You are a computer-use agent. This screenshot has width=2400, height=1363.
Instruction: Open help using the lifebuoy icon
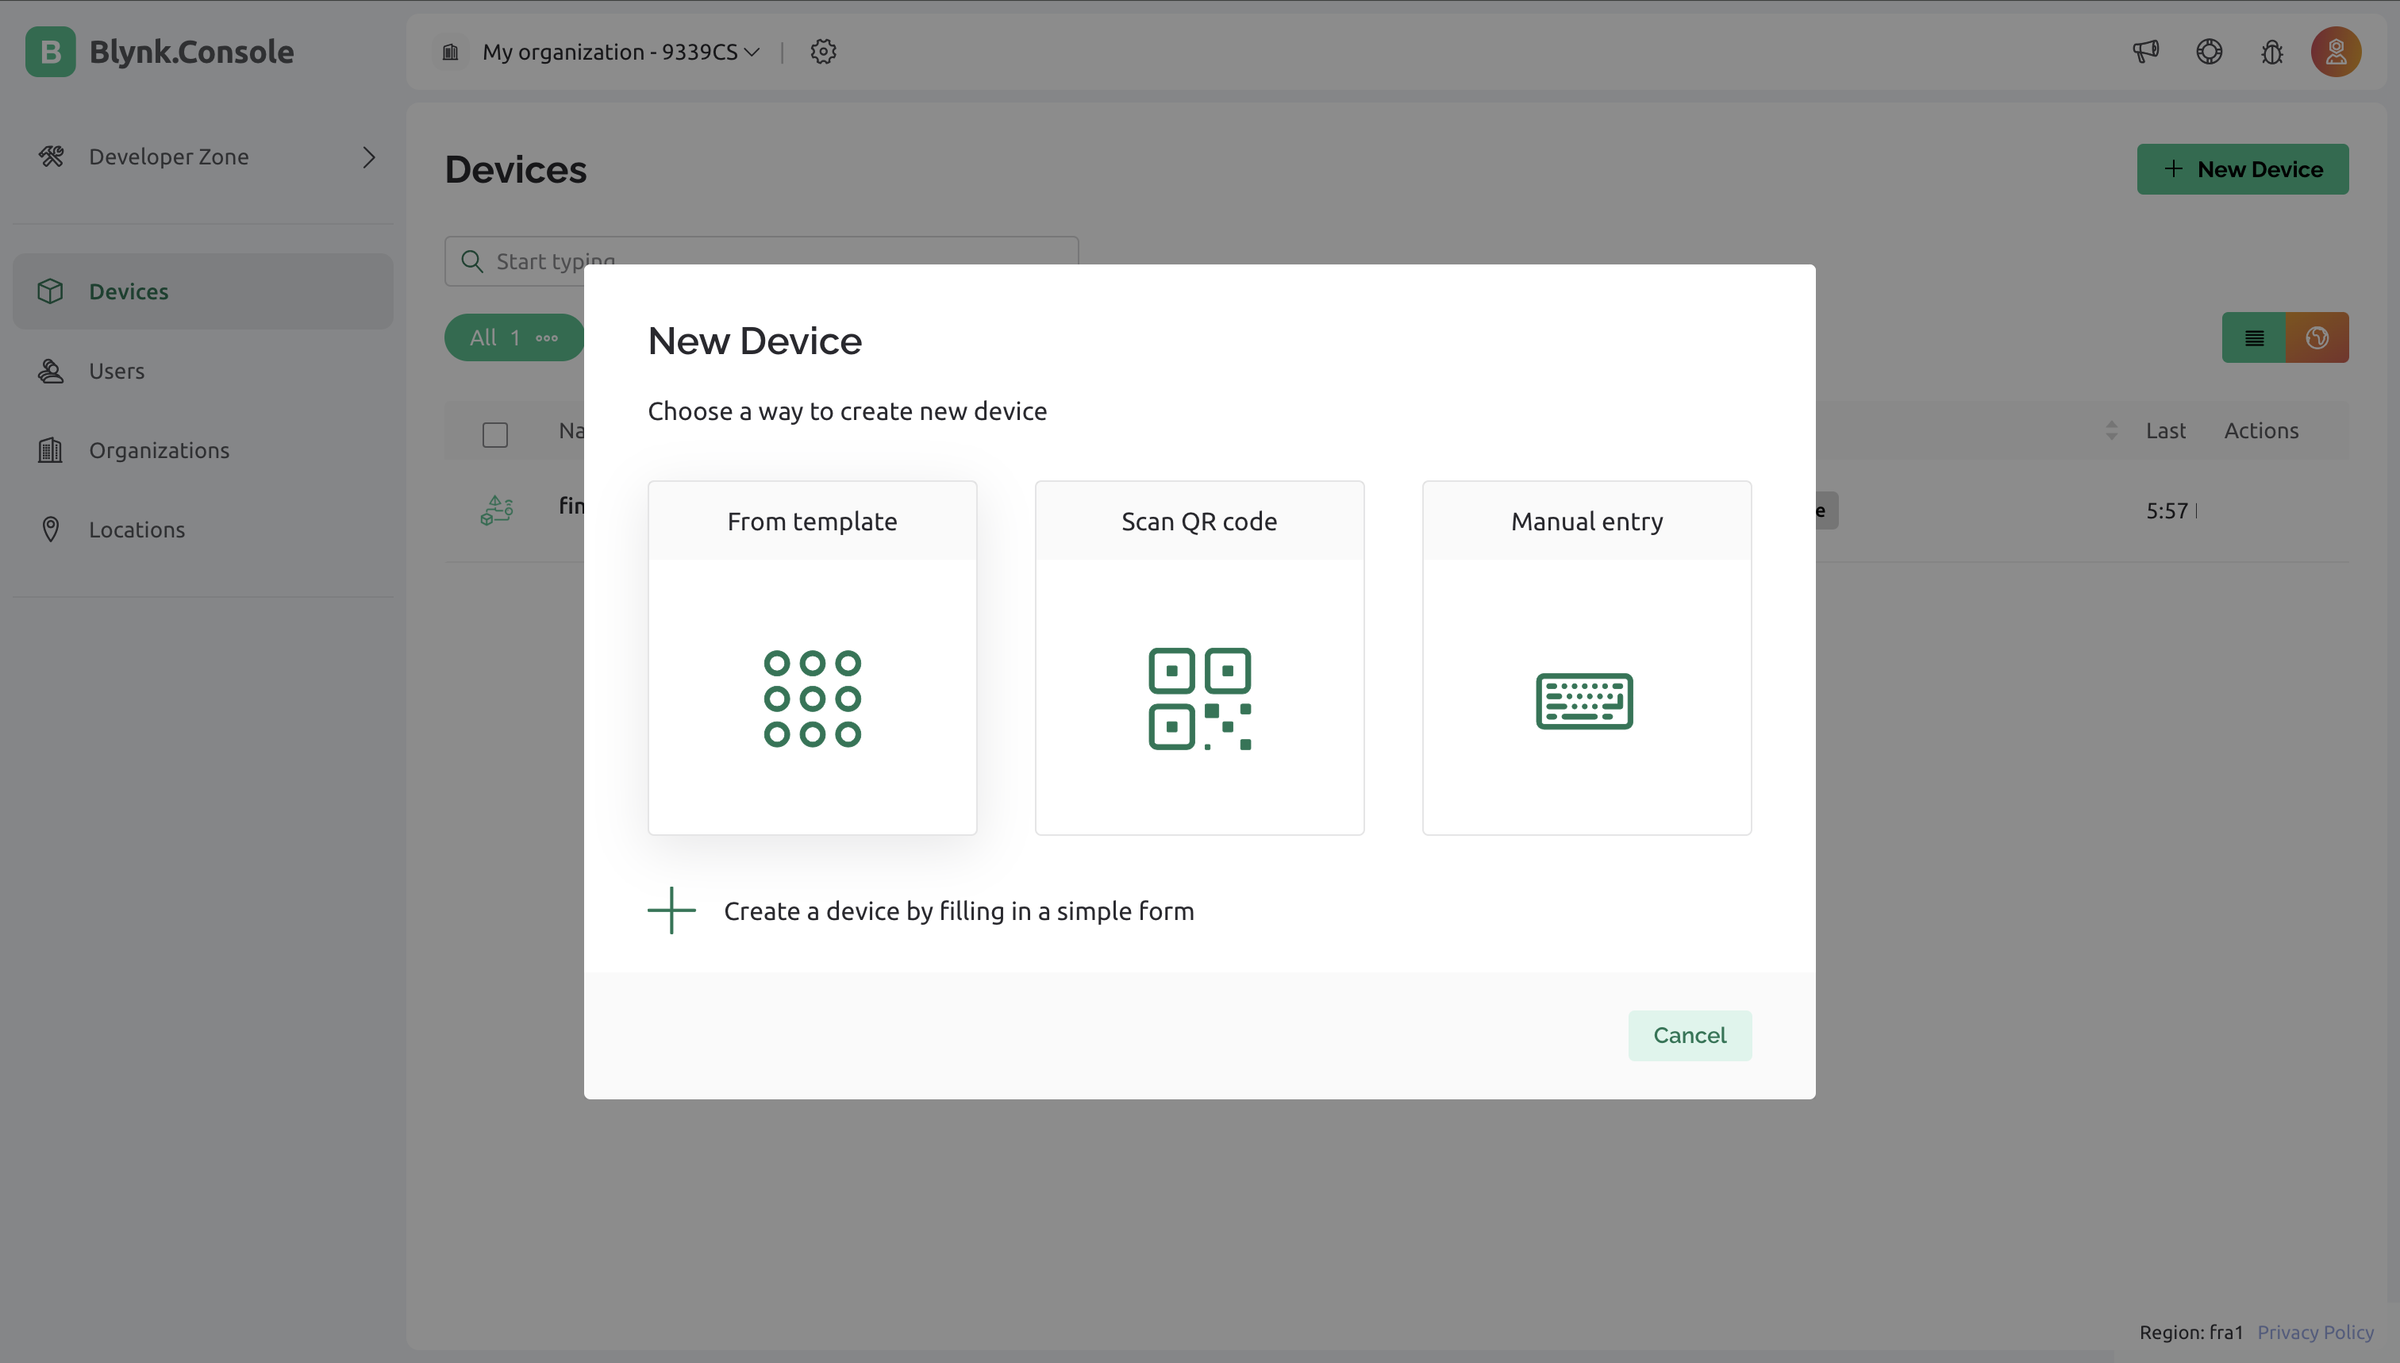[x=2209, y=51]
